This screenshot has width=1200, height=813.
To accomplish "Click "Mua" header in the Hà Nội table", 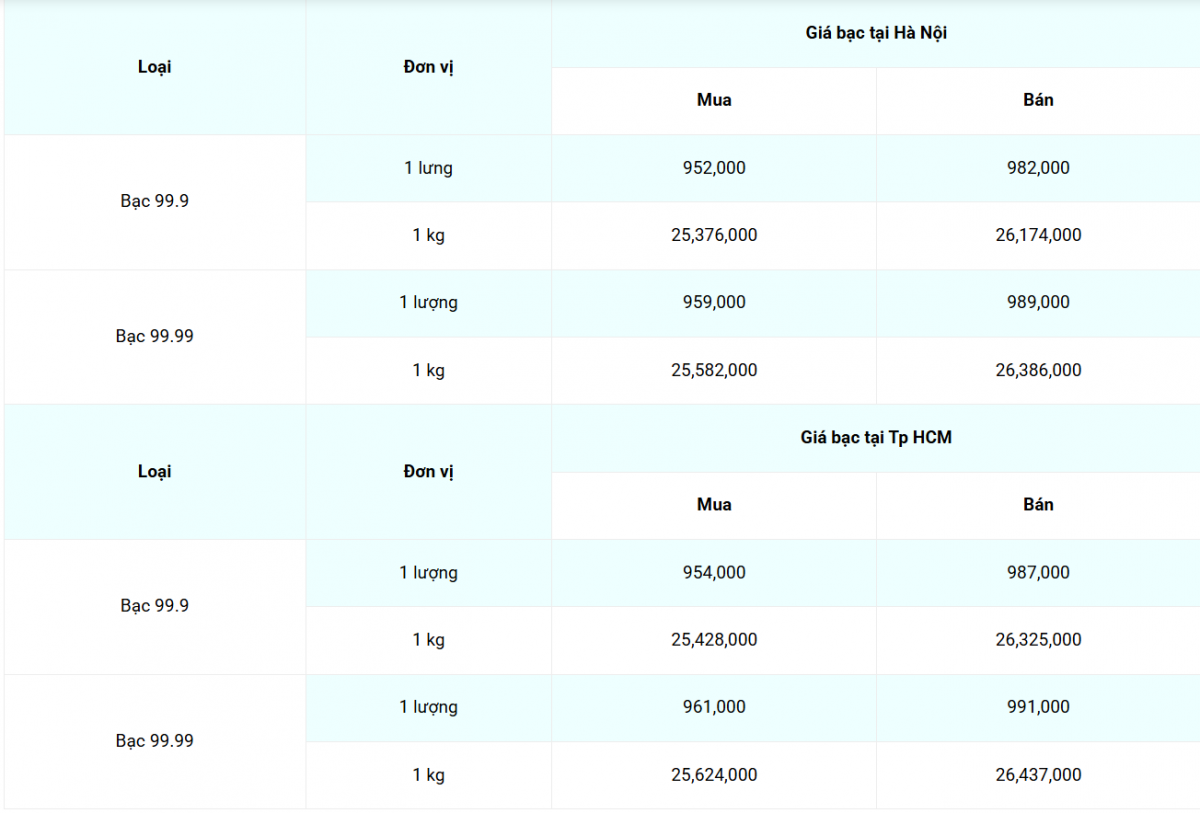I will coord(714,100).
